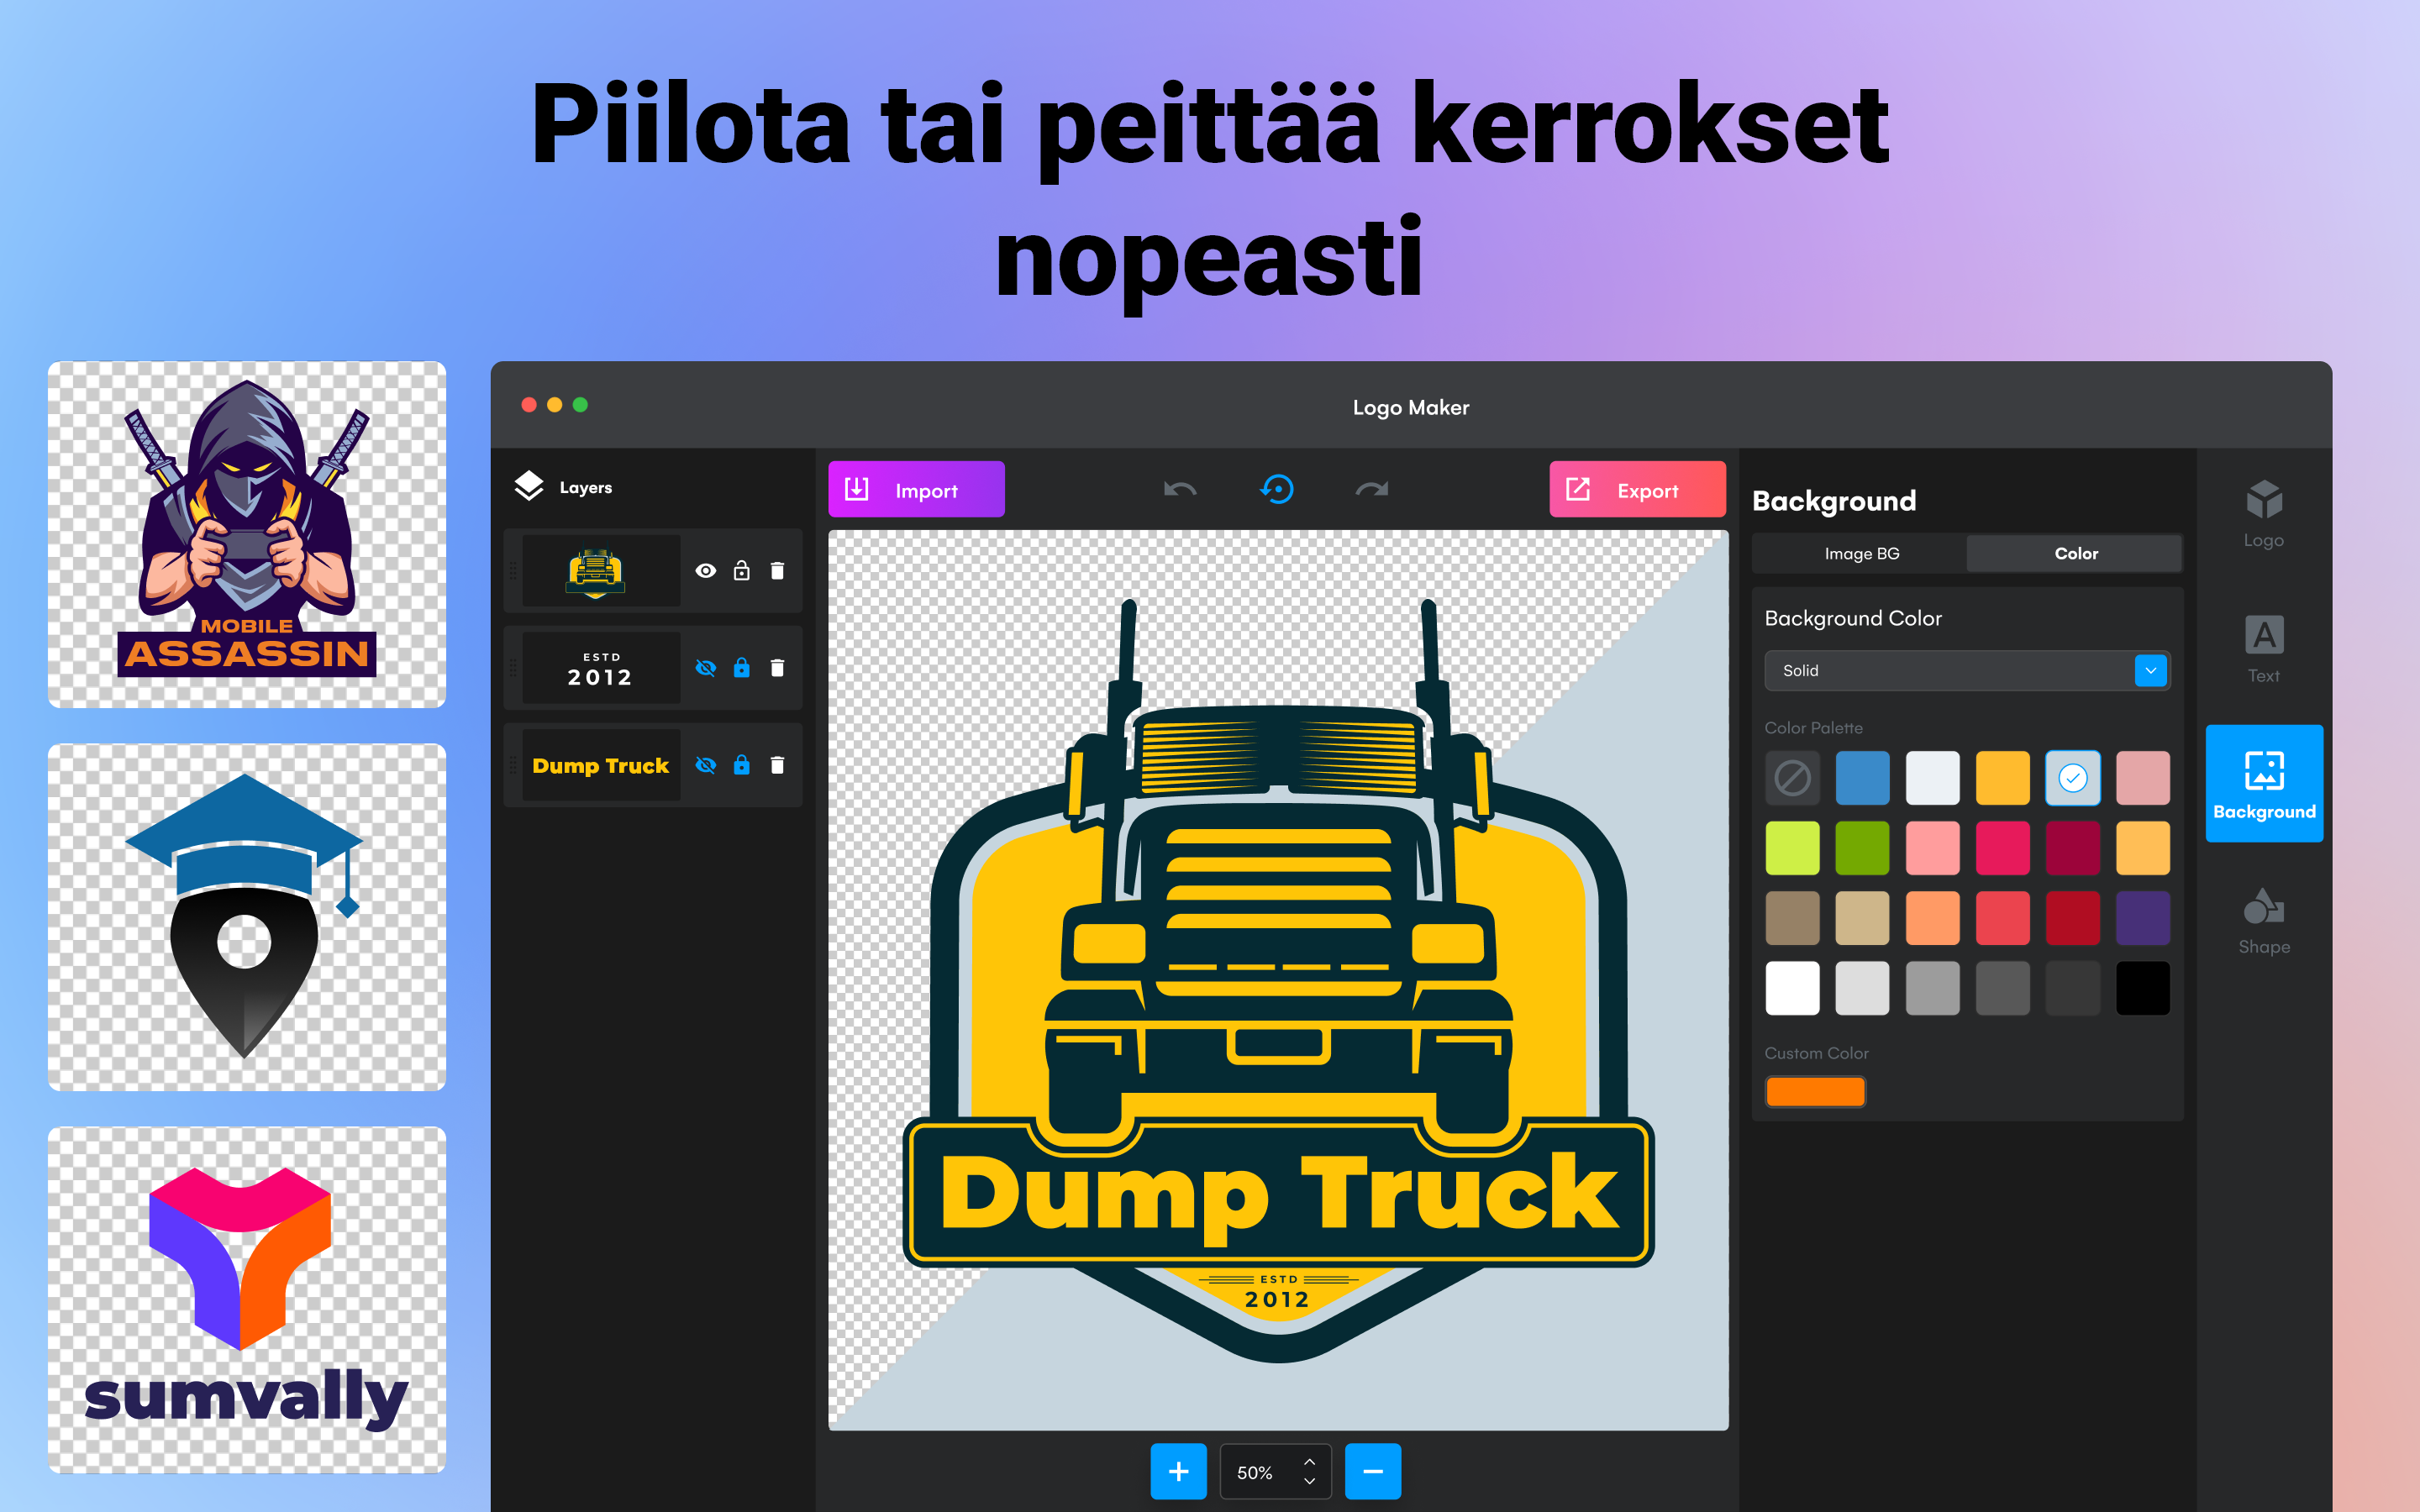Open the Text tool panel
2420x1512 pixels.
[2263, 649]
